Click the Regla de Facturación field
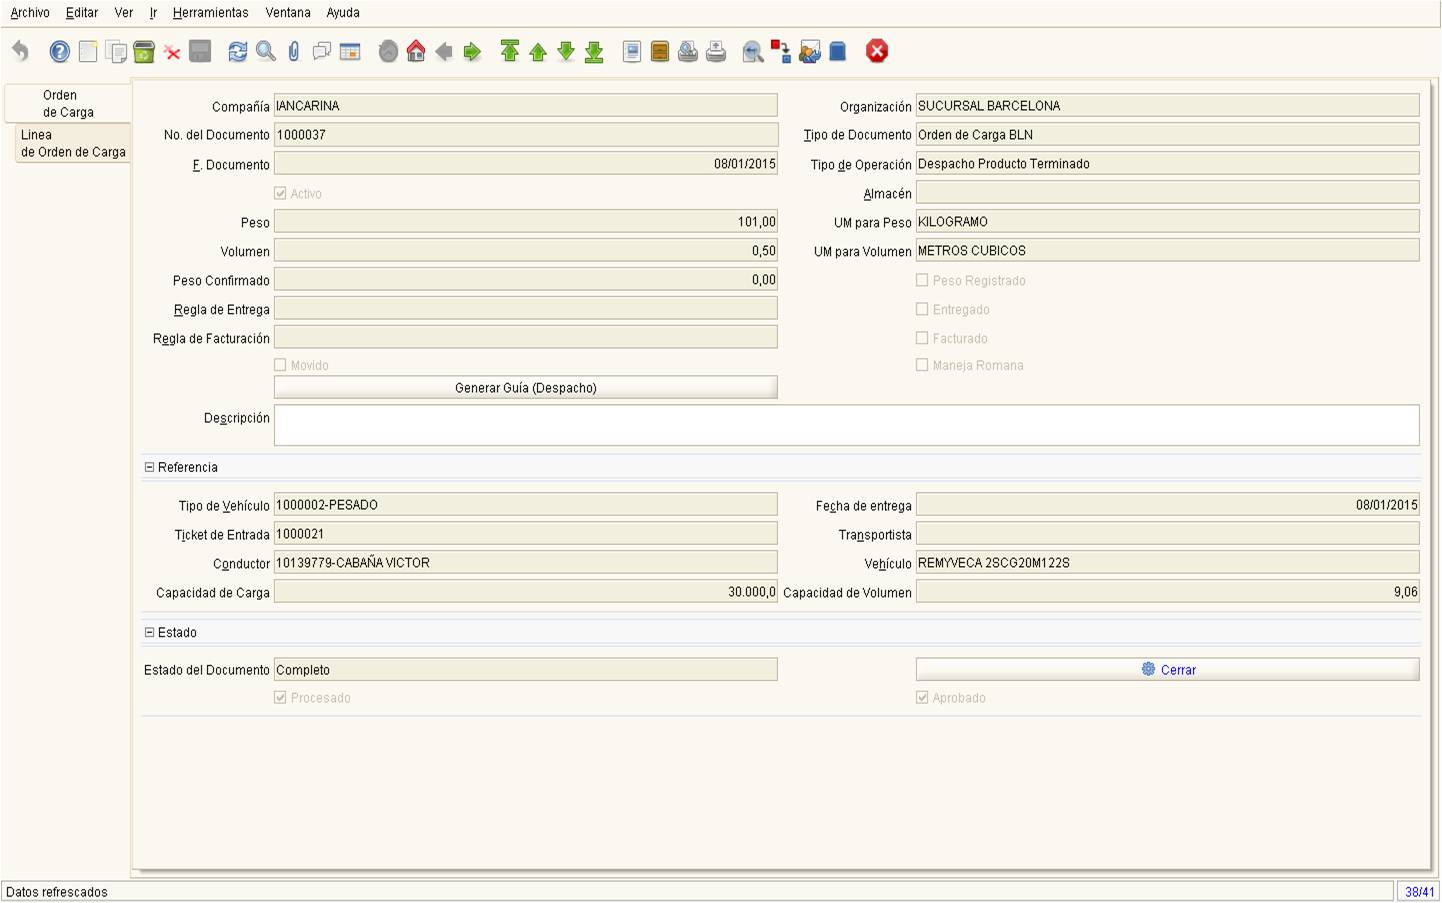1442x903 pixels. tap(526, 338)
